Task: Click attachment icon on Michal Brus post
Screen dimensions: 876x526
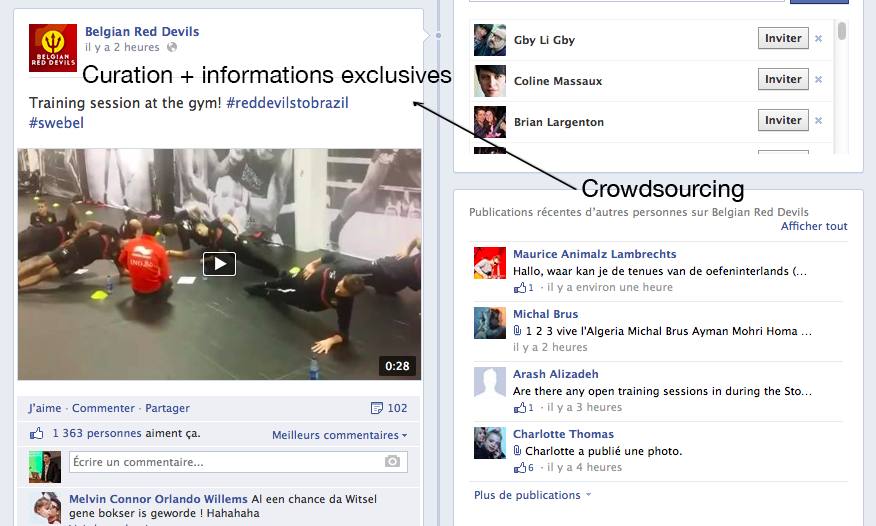Action: point(517,331)
